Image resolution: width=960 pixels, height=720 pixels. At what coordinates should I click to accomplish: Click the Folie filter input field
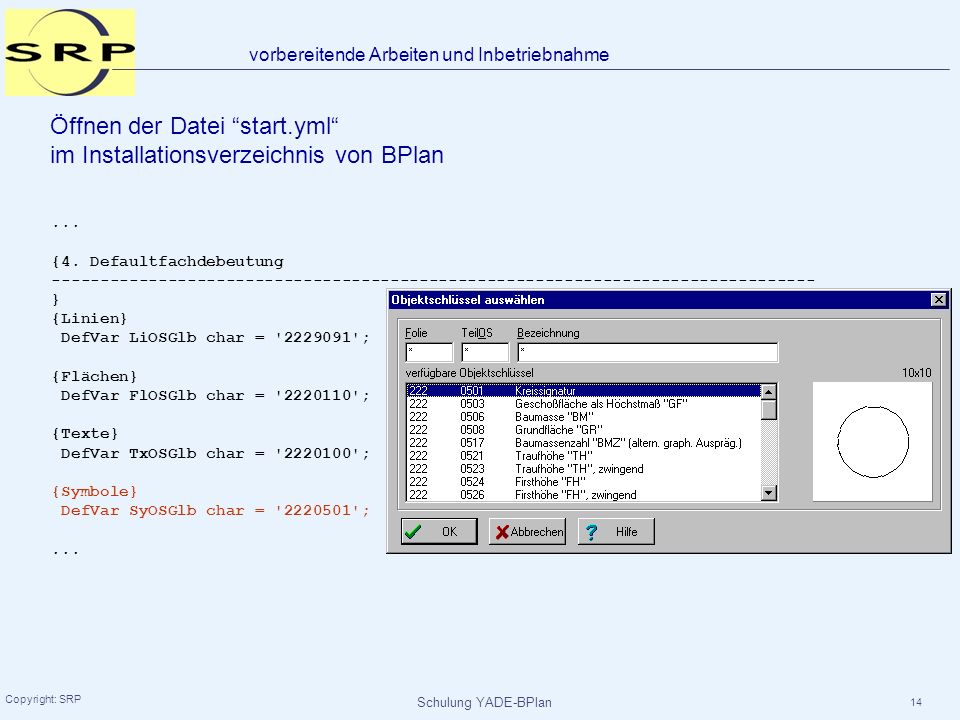tap(429, 352)
